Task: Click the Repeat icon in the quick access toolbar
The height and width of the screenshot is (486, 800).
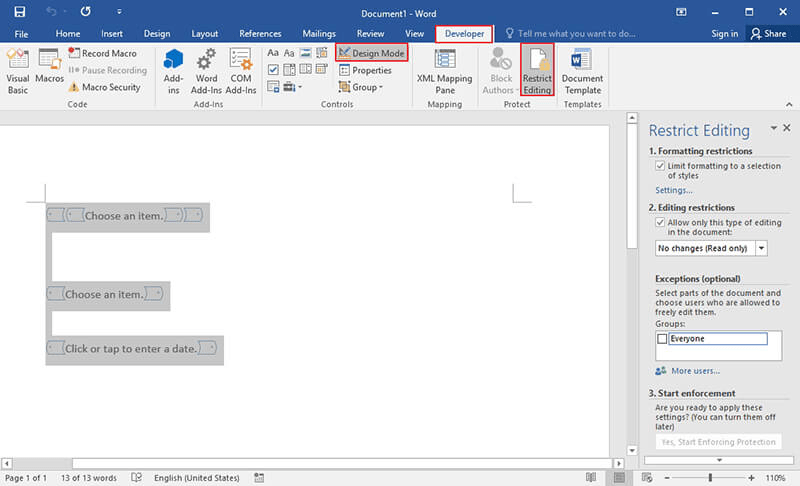Action: click(x=85, y=11)
